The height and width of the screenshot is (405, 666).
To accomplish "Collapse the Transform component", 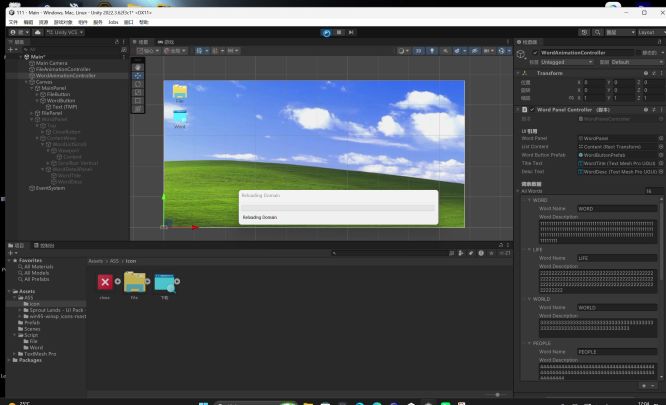I will click(518, 73).
